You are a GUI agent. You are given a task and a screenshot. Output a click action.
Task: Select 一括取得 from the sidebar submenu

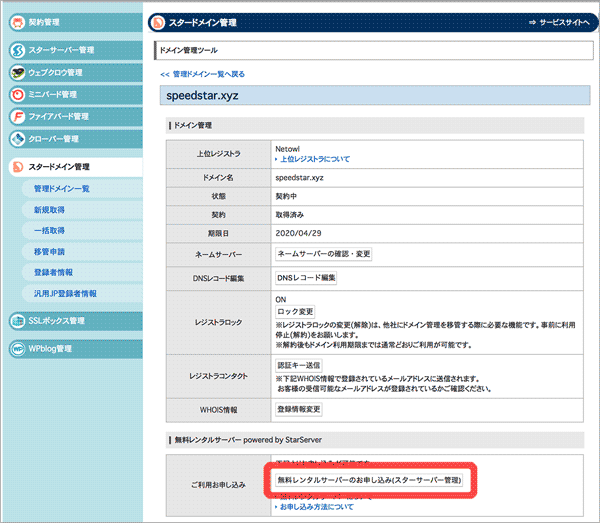(x=50, y=230)
